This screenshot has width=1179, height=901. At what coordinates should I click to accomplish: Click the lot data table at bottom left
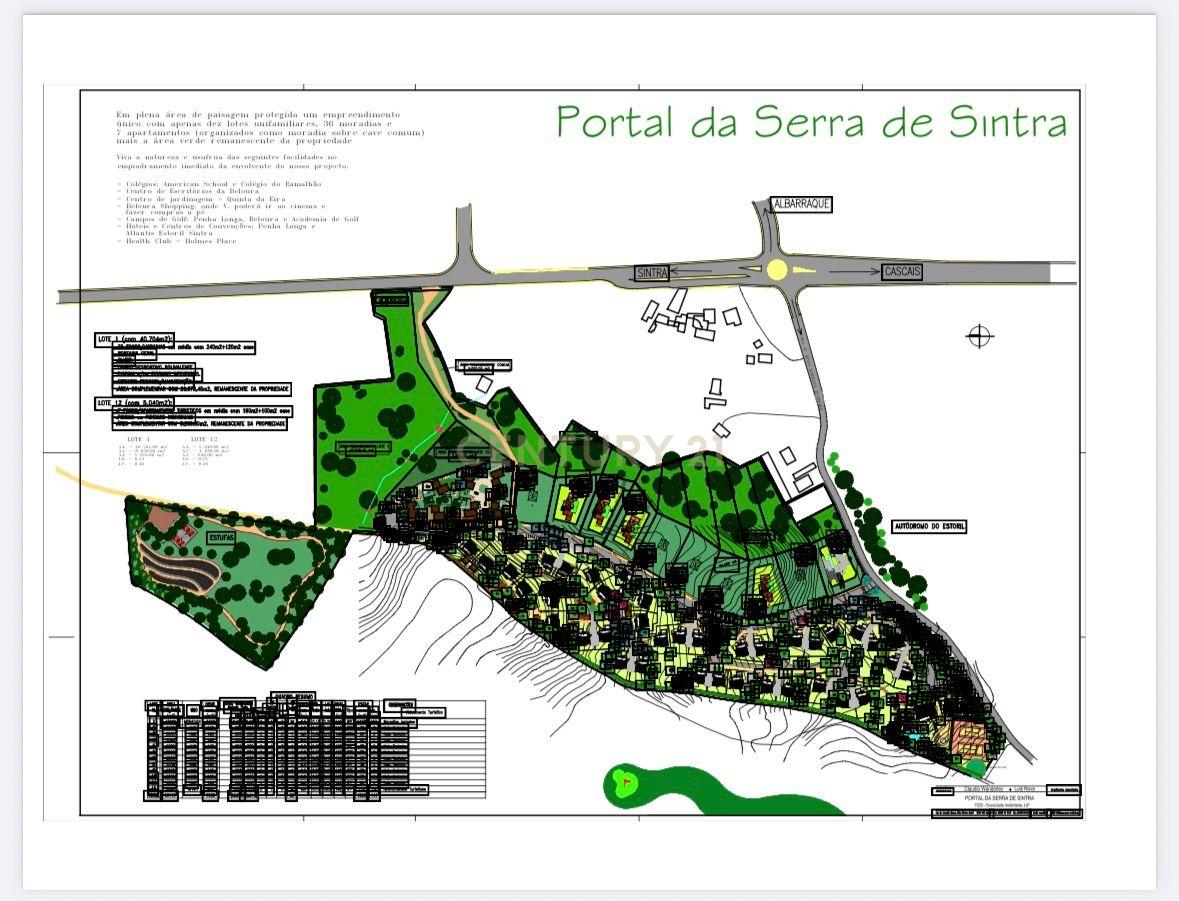pos(315,749)
